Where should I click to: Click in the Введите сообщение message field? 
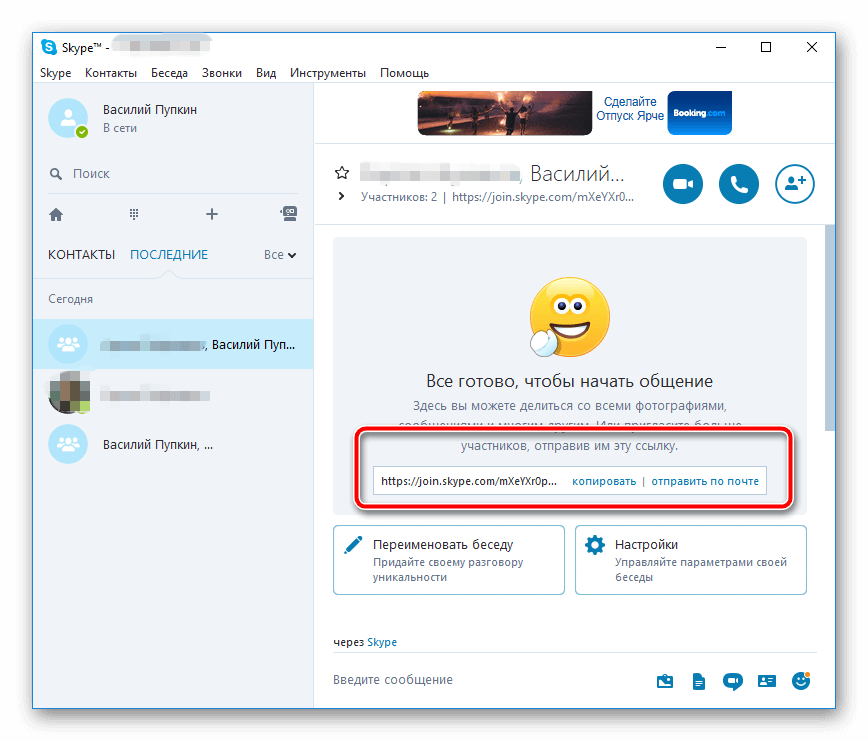coord(480,680)
